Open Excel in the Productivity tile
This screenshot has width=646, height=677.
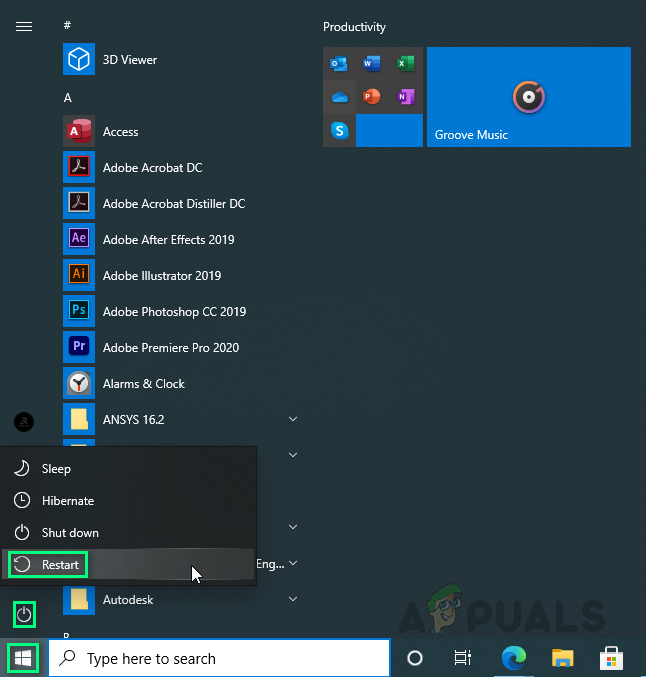point(405,63)
